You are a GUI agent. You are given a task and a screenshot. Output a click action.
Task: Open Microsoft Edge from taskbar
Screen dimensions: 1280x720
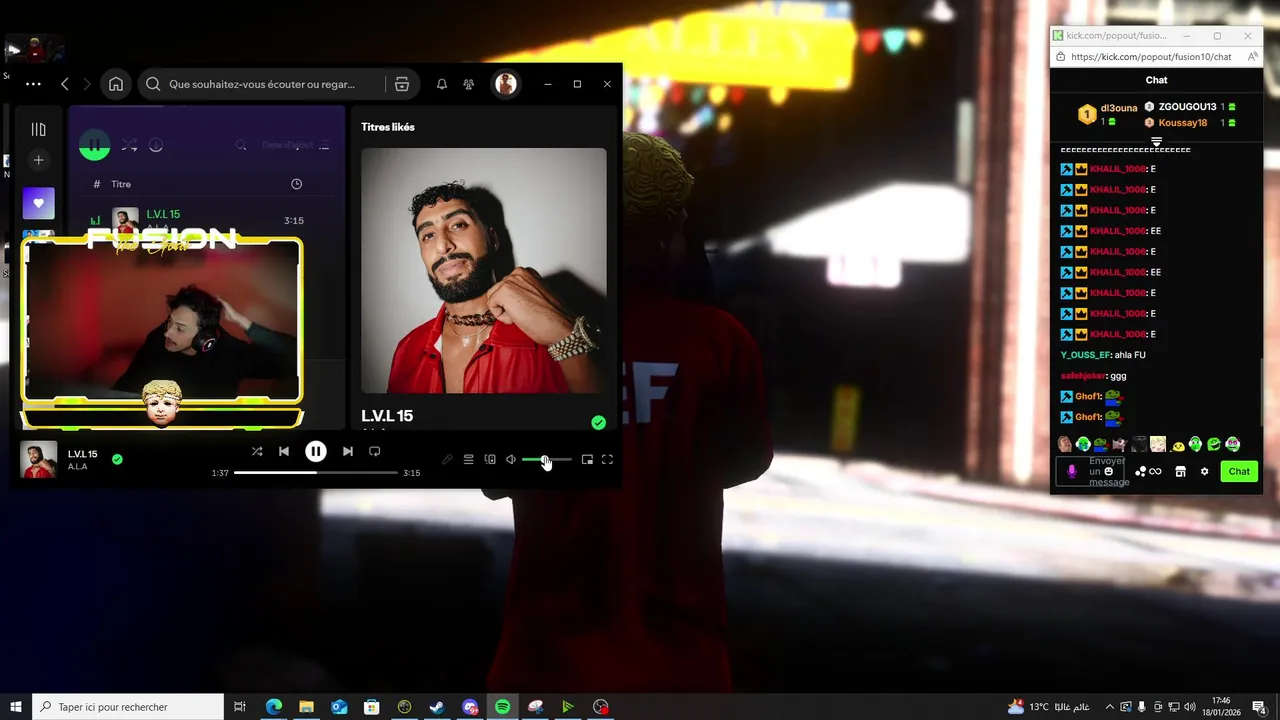[273, 707]
